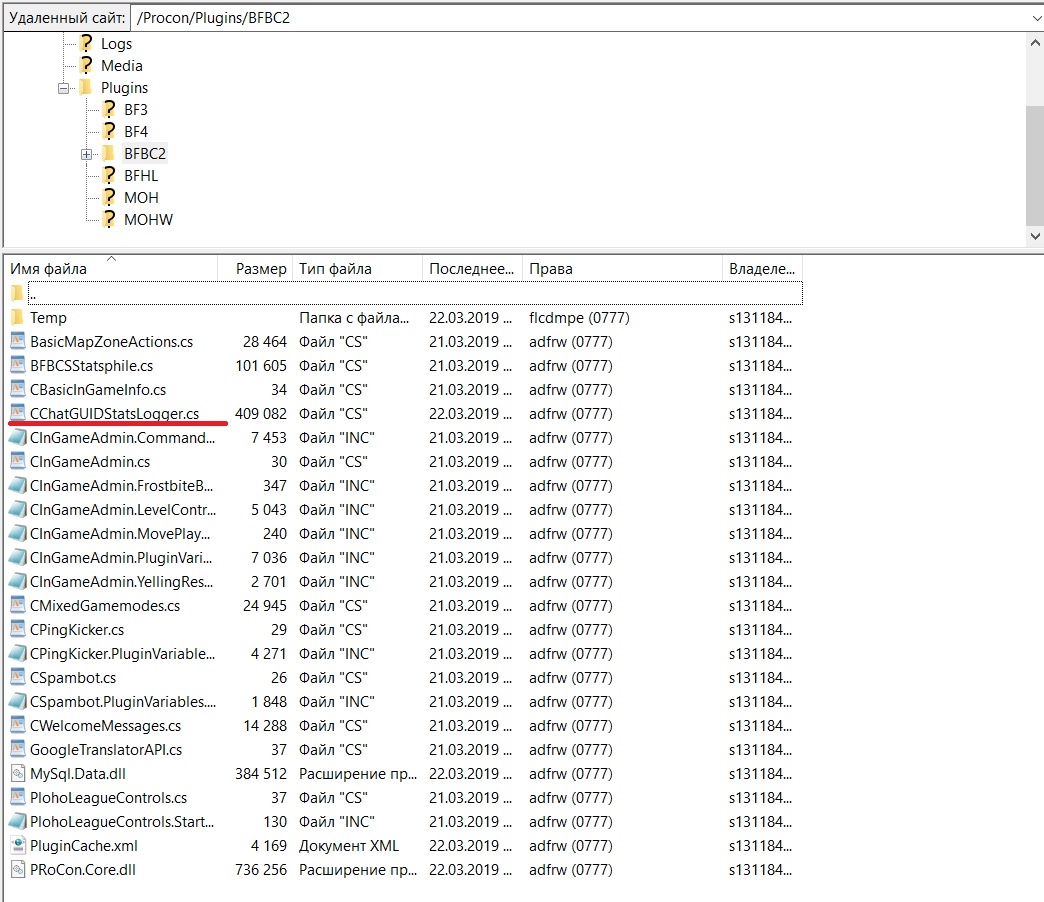Click the Plugins folder icon

85,87
